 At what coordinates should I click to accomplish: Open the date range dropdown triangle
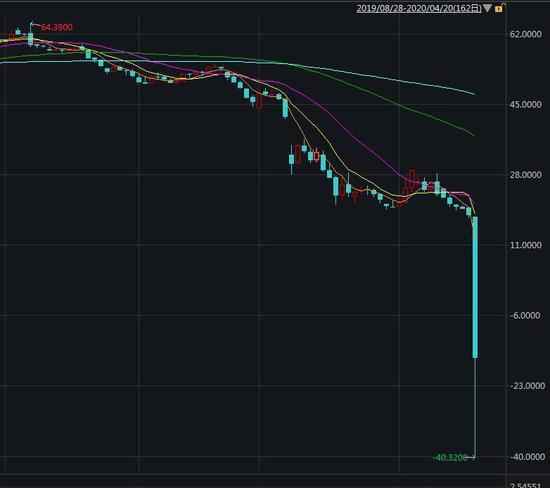[487, 8]
